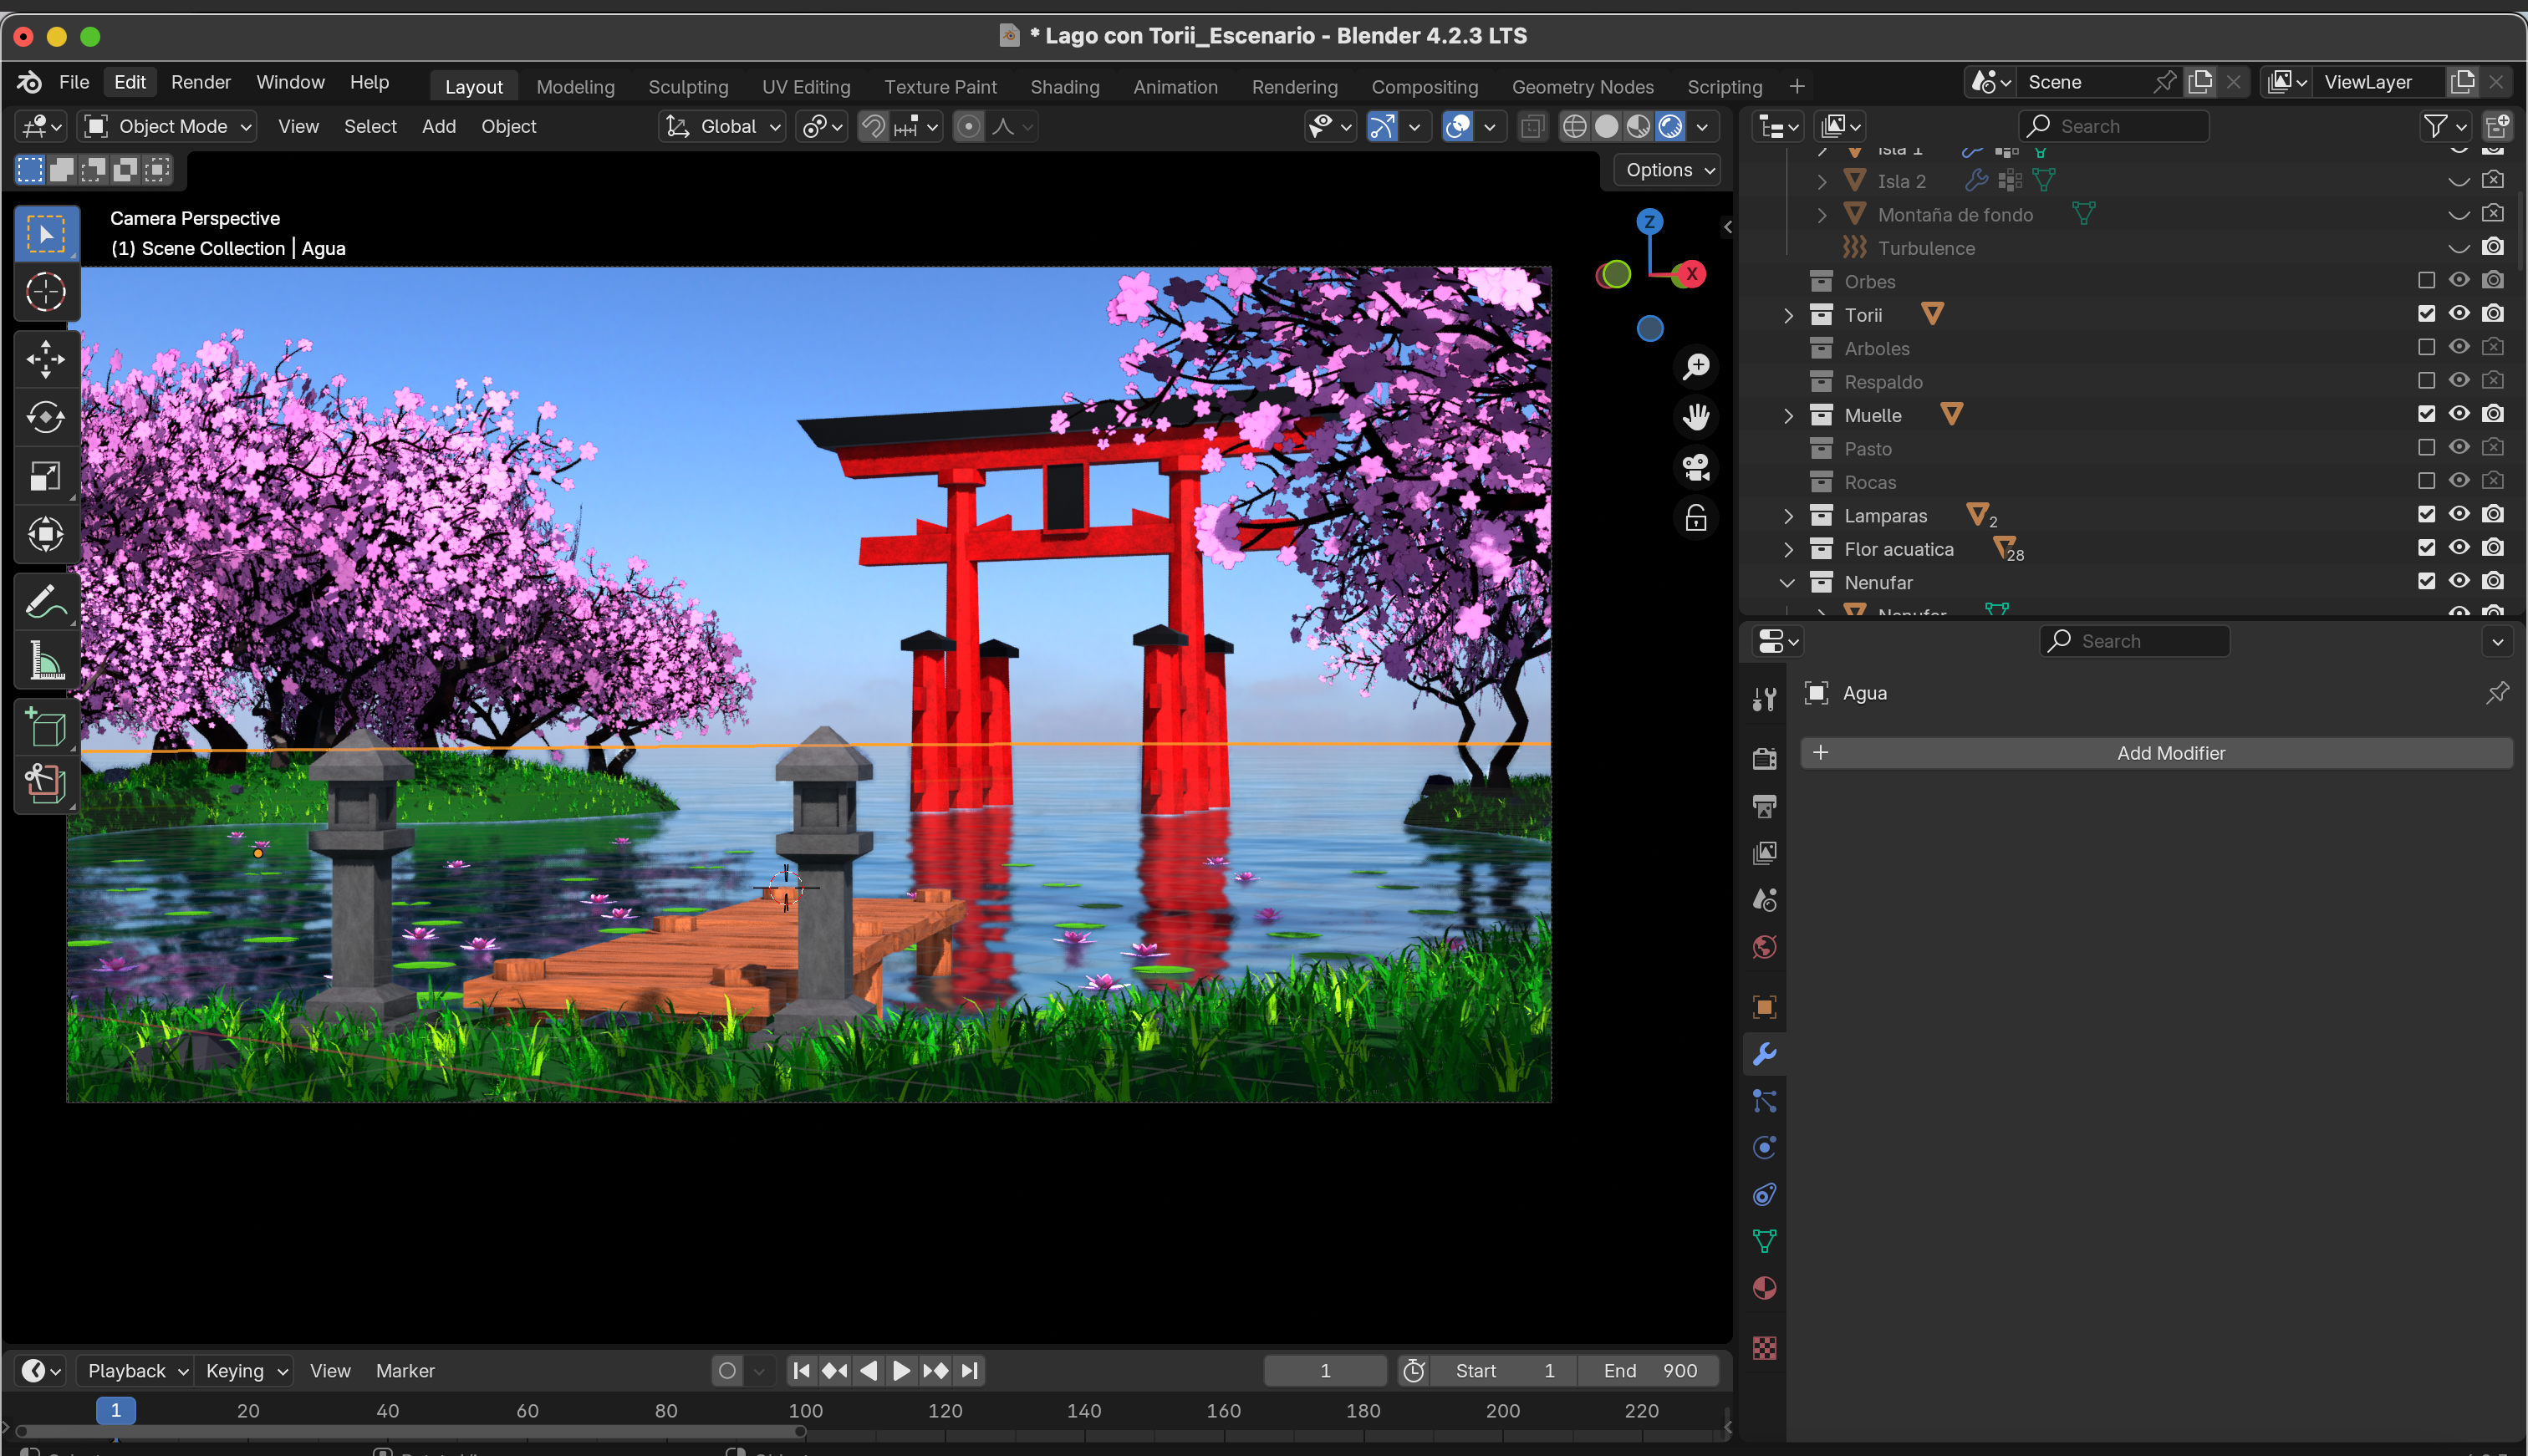The width and height of the screenshot is (2528, 1456).
Task: Expand the Isla 2 object
Action: pos(1822,181)
